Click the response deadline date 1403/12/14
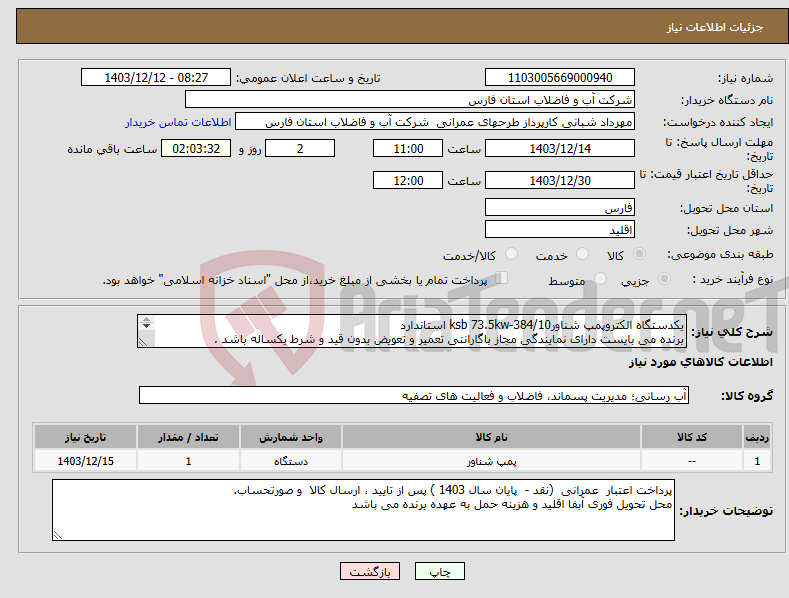 [x=560, y=148]
